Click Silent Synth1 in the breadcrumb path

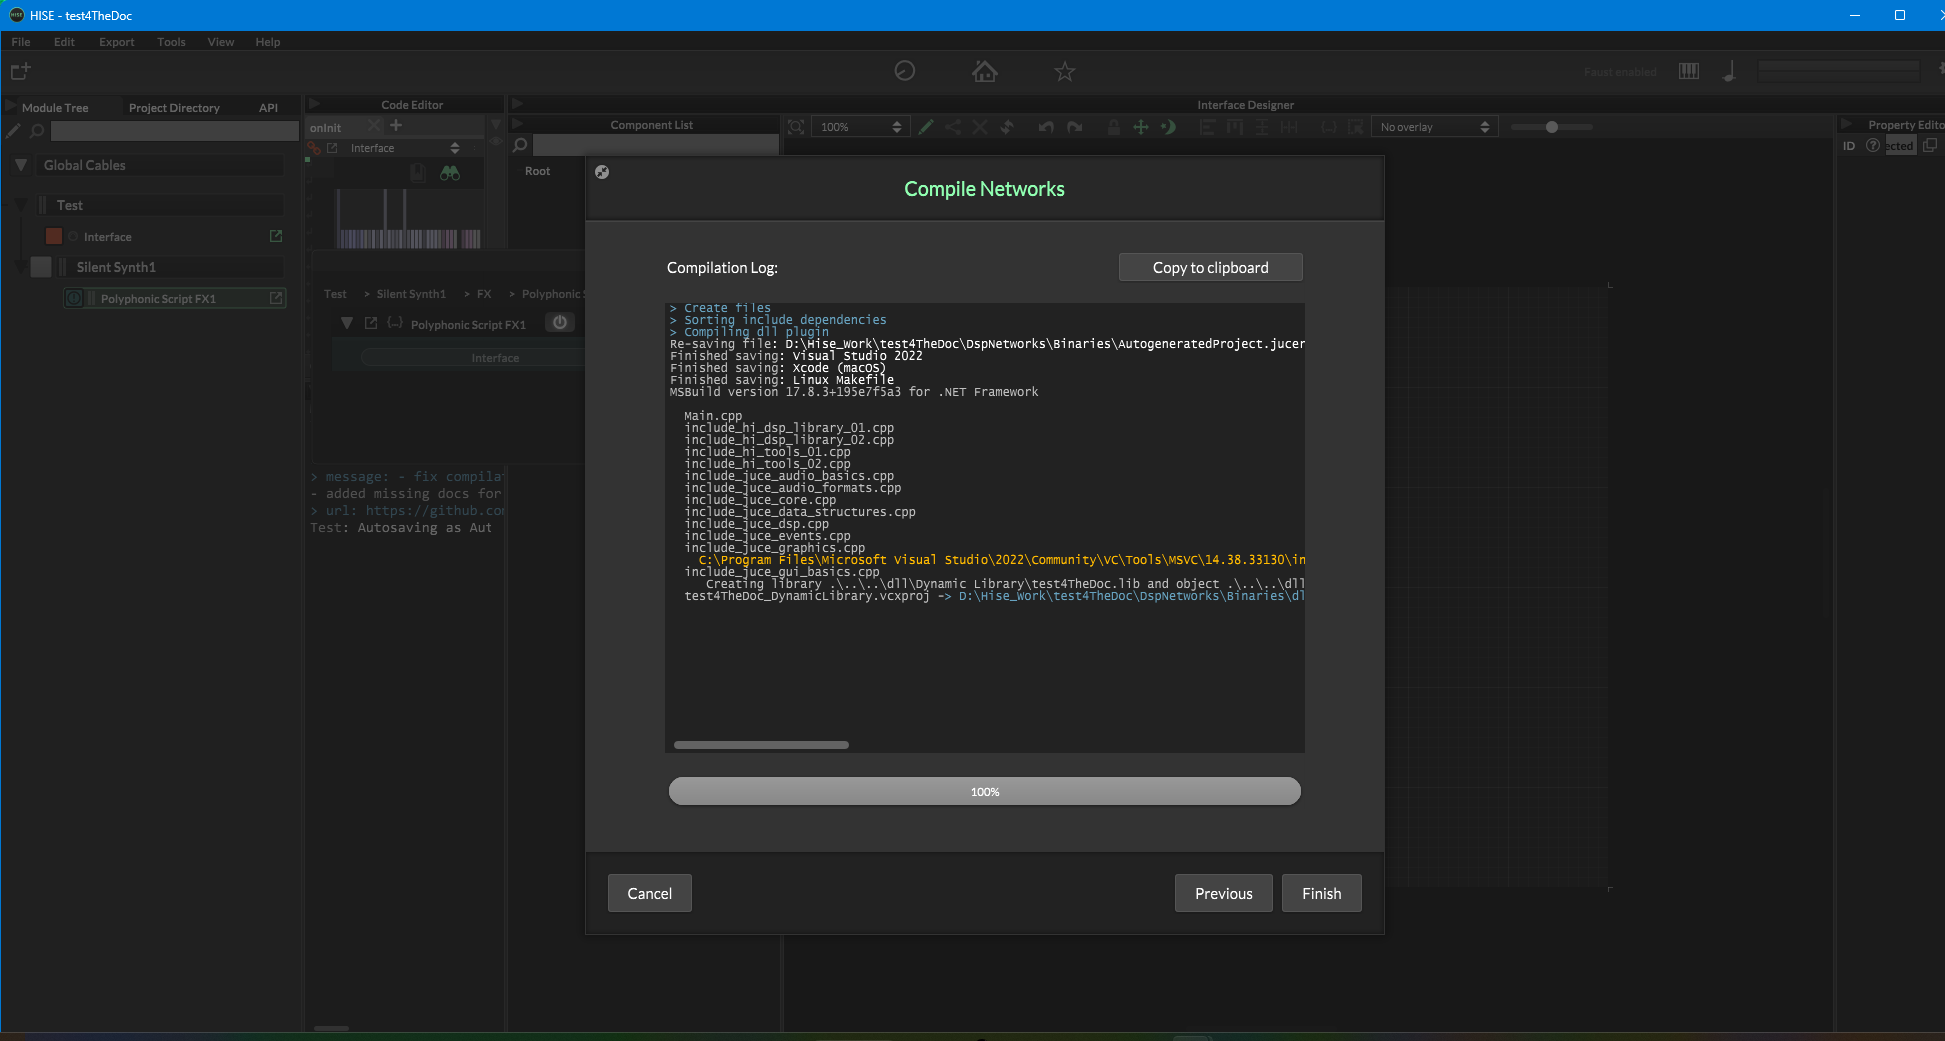(x=411, y=294)
